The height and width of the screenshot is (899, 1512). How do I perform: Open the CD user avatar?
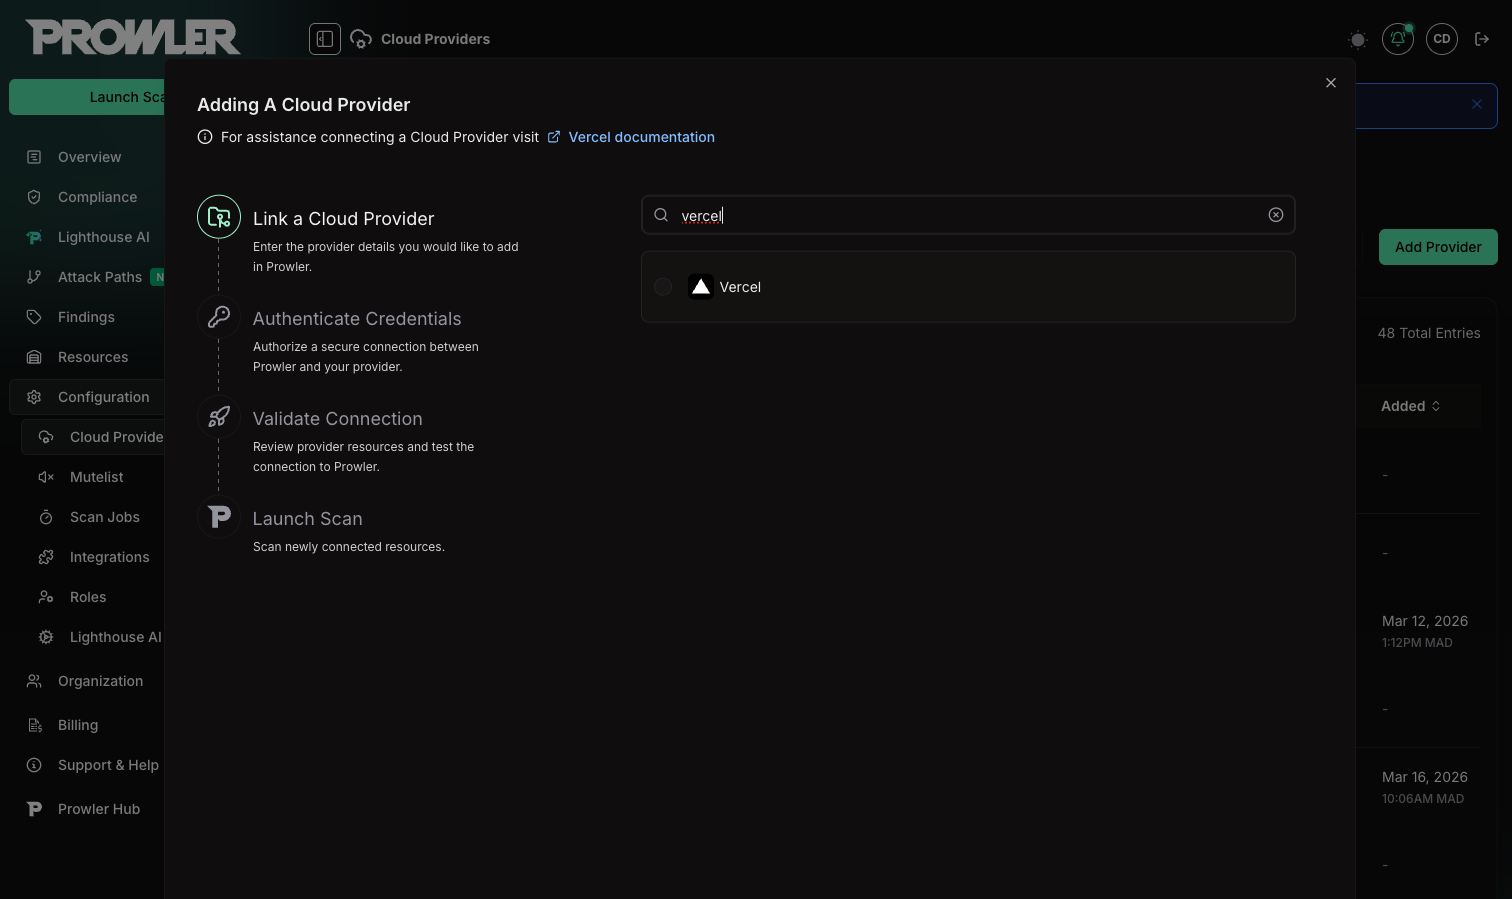(1442, 39)
